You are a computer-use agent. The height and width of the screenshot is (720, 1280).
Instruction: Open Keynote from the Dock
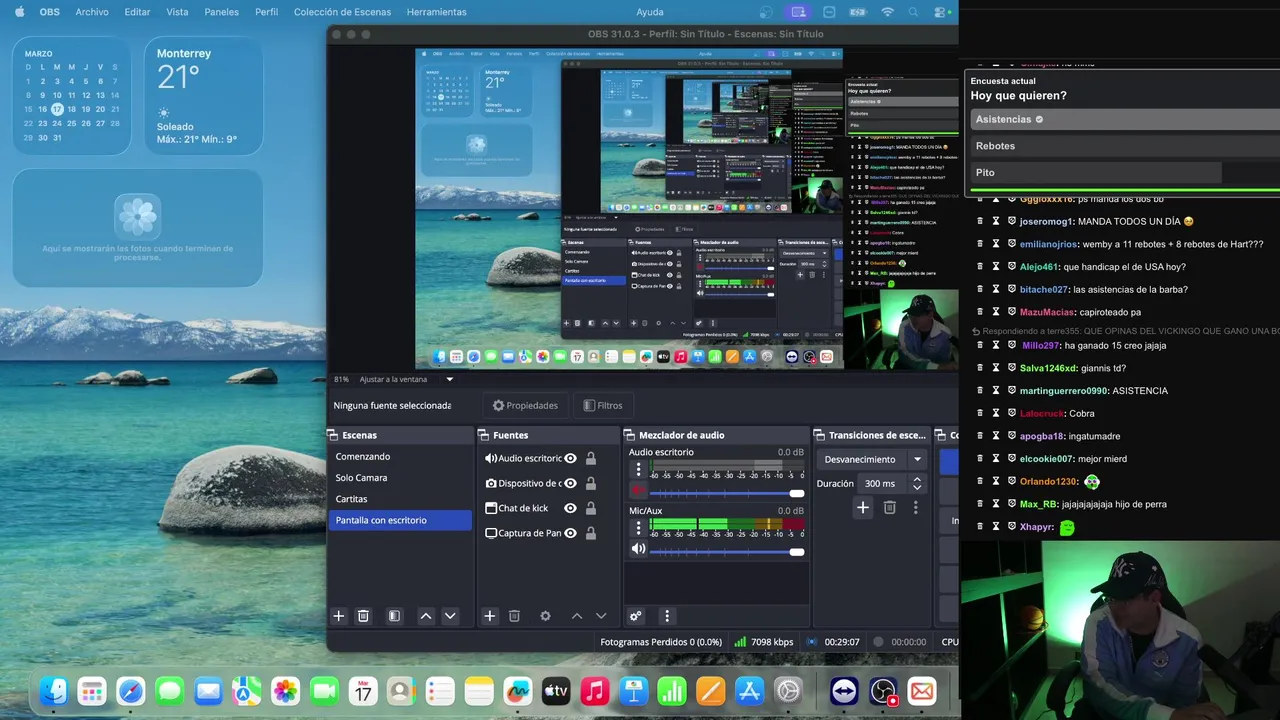tap(633, 691)
